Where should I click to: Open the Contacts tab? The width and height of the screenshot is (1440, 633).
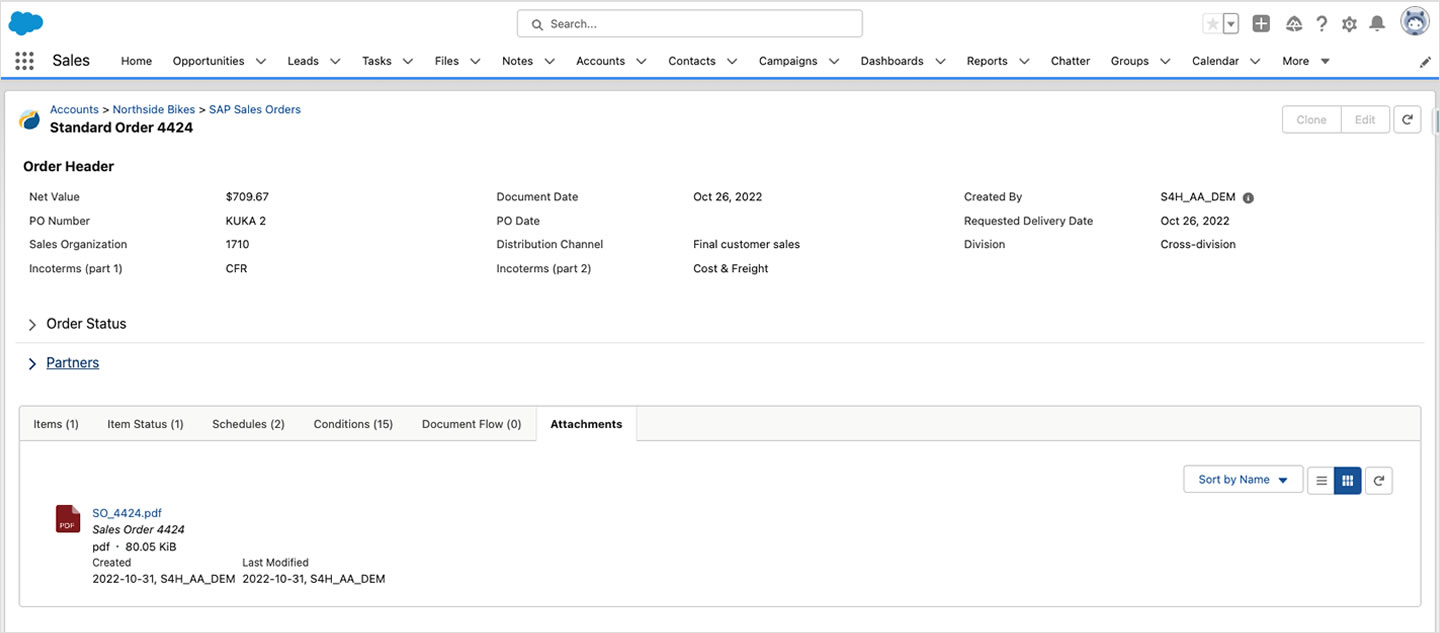click(x=692, y=61)
